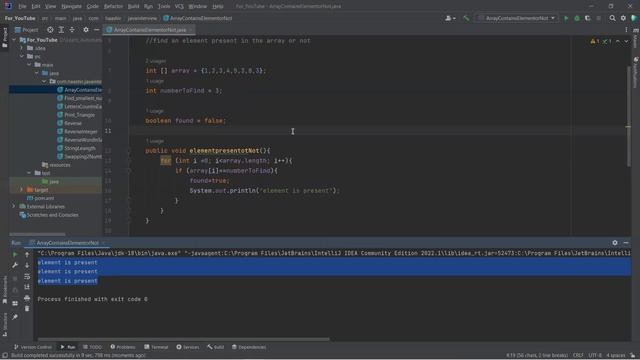This screenshot has width=640, height=360.
Task: Open the user account icon menu
Action: 450,18
